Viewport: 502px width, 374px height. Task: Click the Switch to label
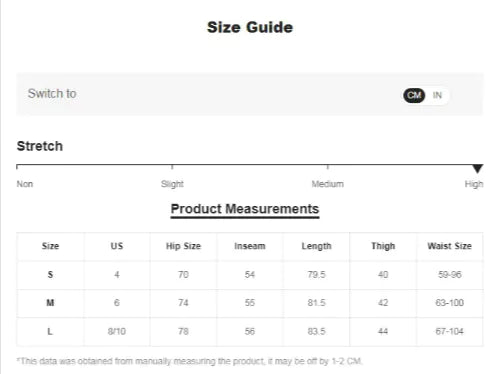(52, 94)
